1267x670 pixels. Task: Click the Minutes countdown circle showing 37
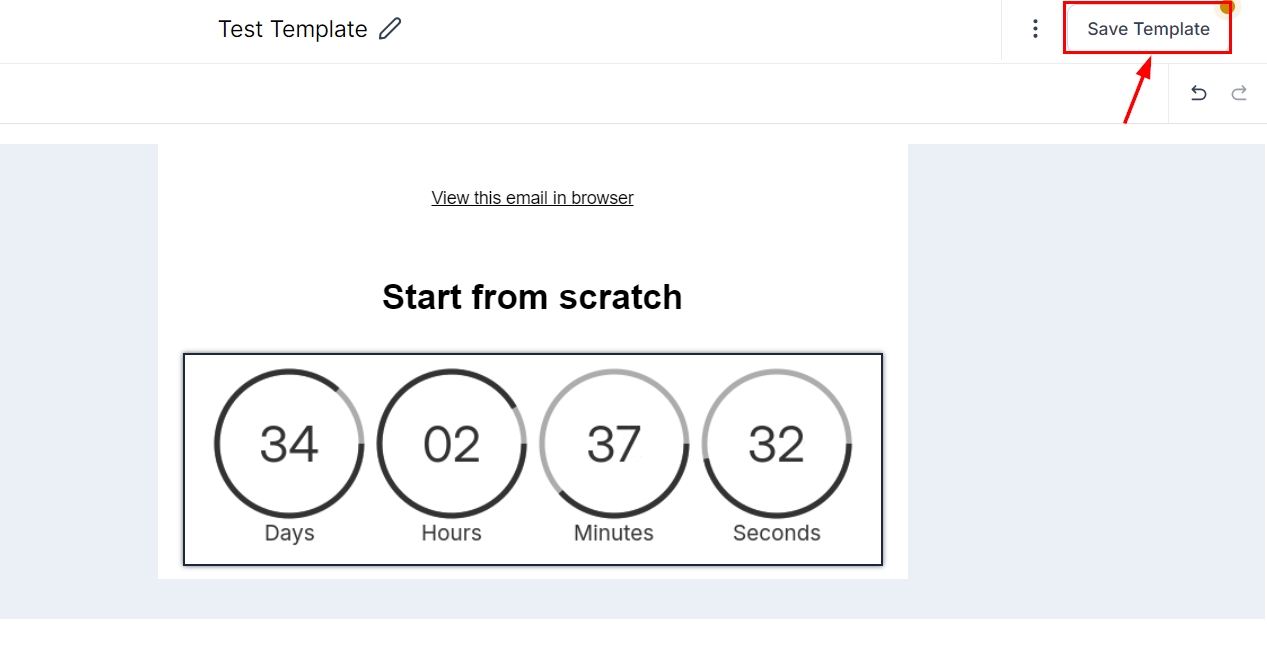pyautogui.click(x=614, y=444)
